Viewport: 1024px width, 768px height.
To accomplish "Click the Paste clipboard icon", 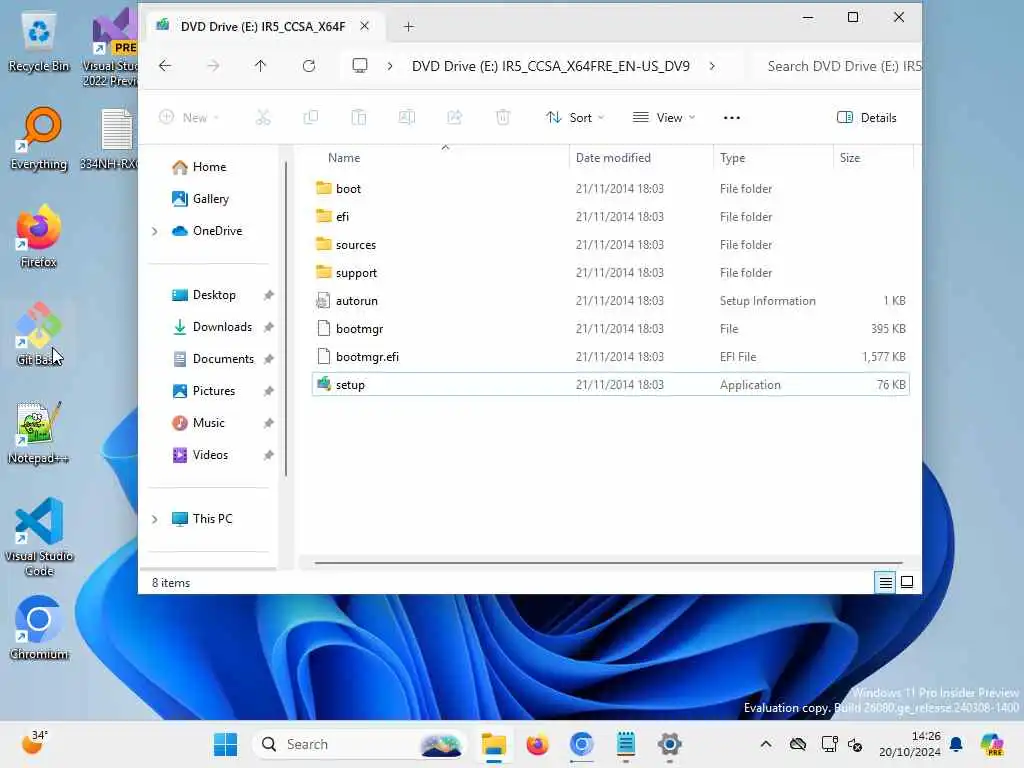I will pyautogui.click(x=359, y=118).
